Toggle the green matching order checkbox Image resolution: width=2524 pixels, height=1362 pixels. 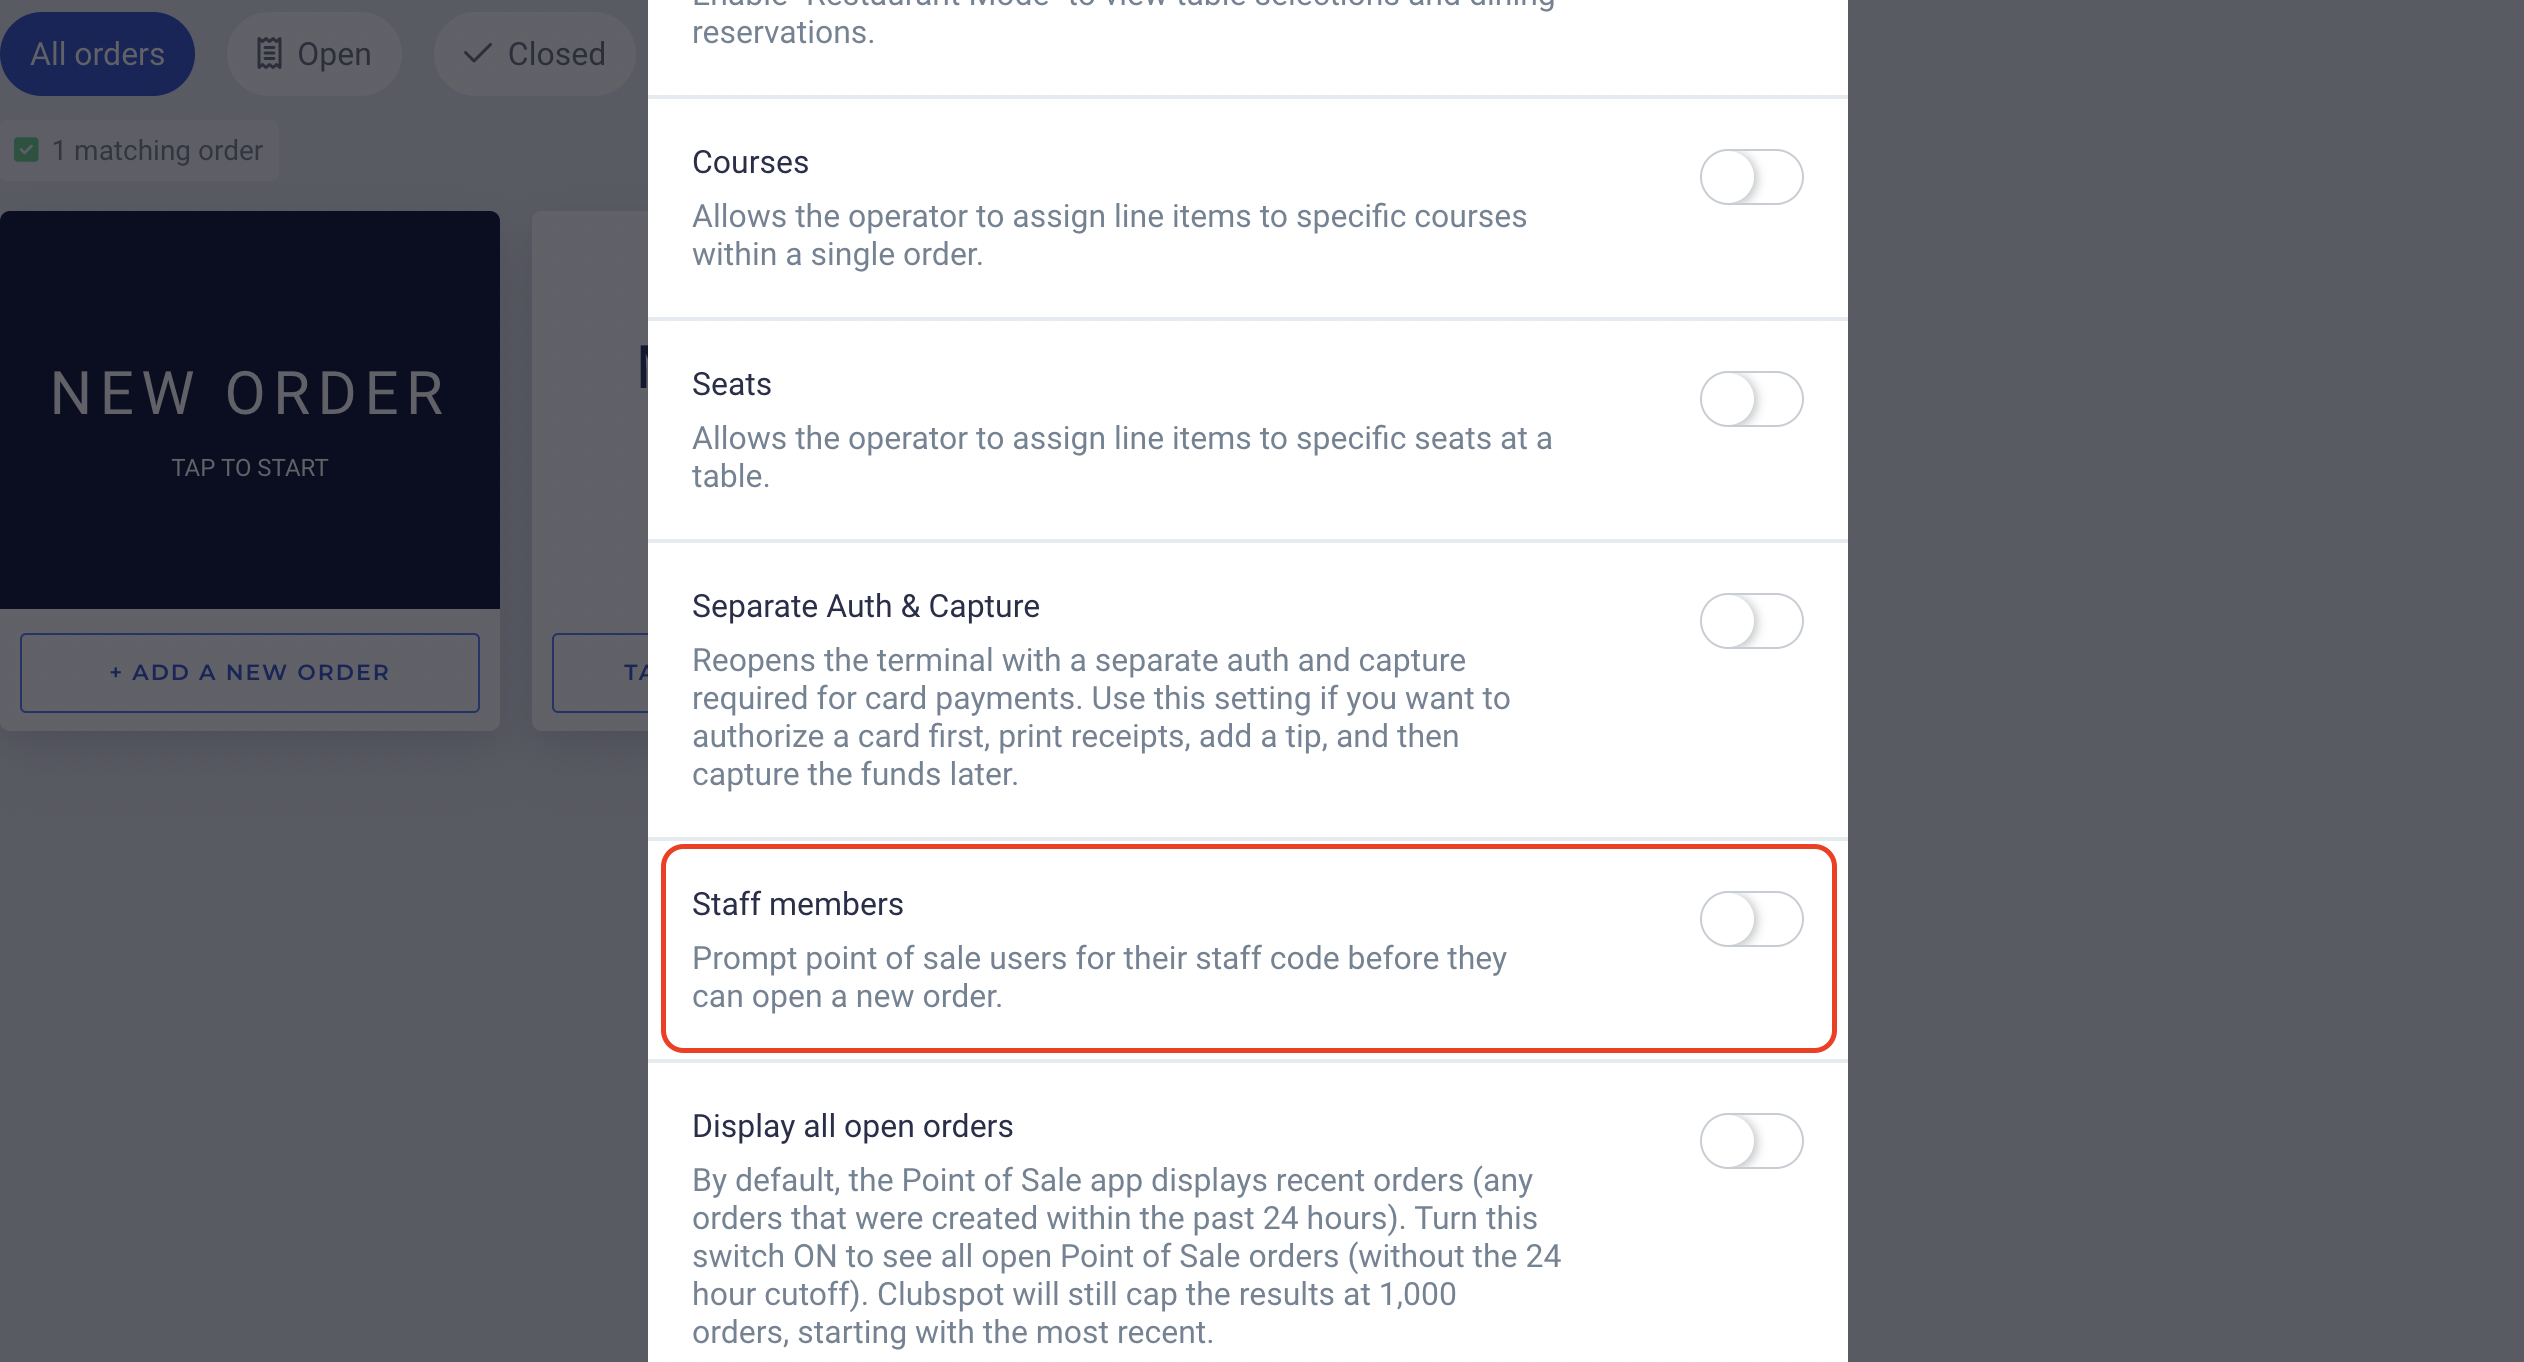27,150
